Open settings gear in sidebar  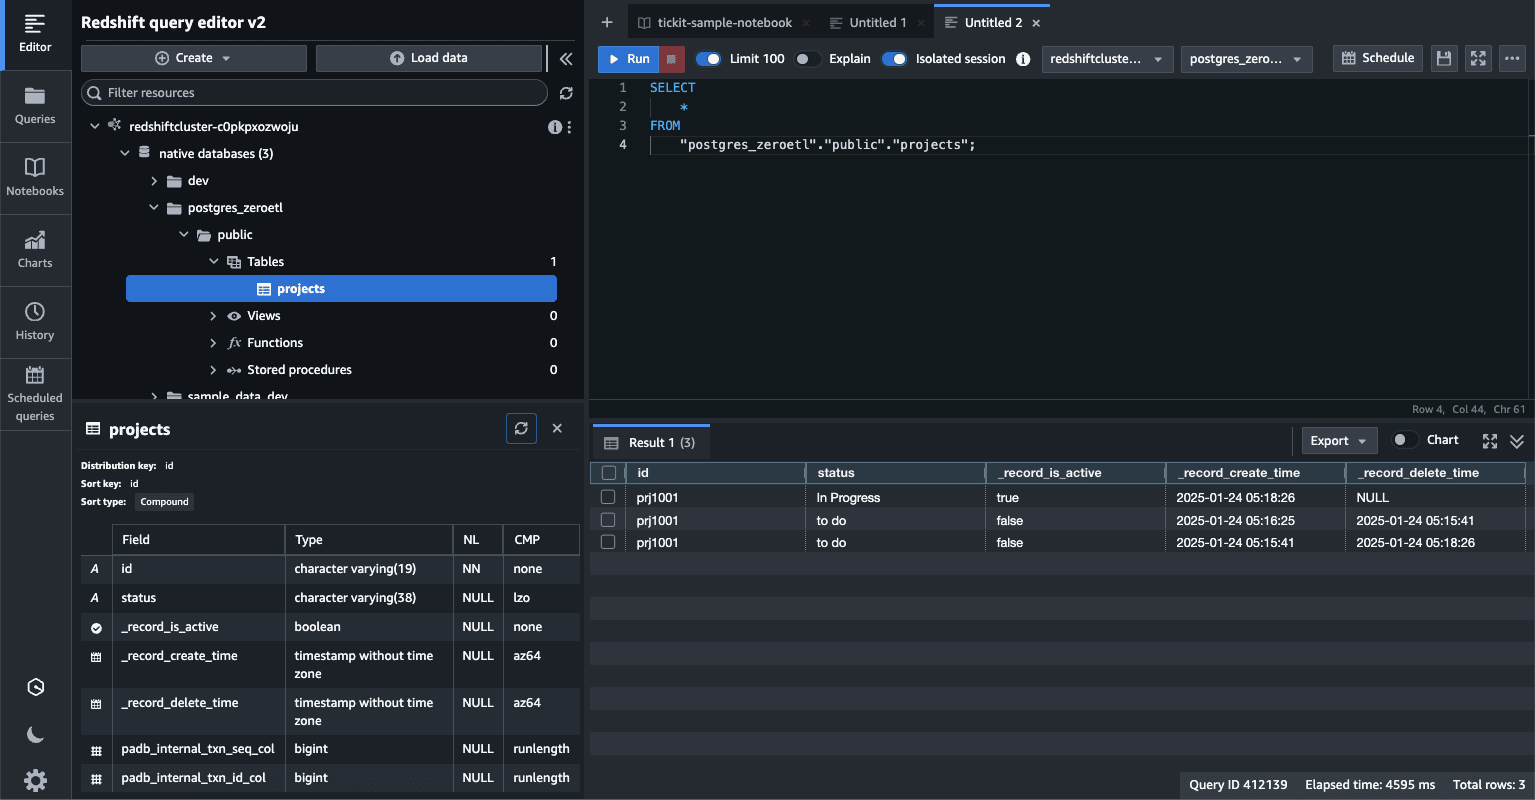[x=35, y=780]
